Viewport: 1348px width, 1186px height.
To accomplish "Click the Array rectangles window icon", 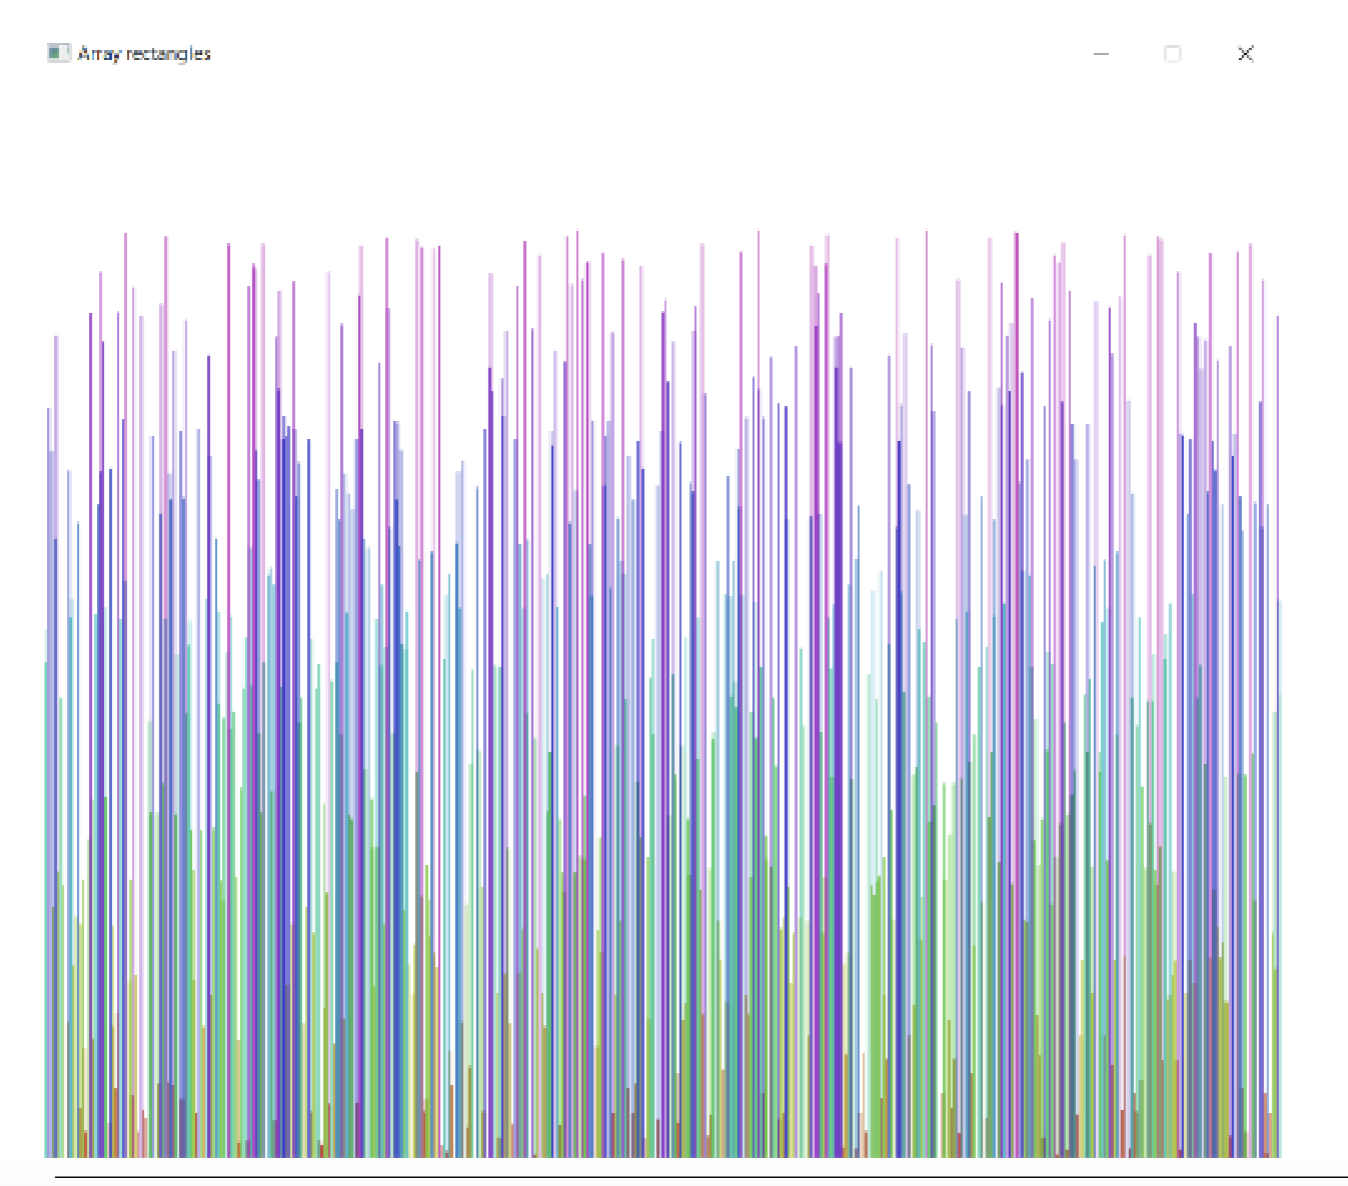I will click(59, 53).
